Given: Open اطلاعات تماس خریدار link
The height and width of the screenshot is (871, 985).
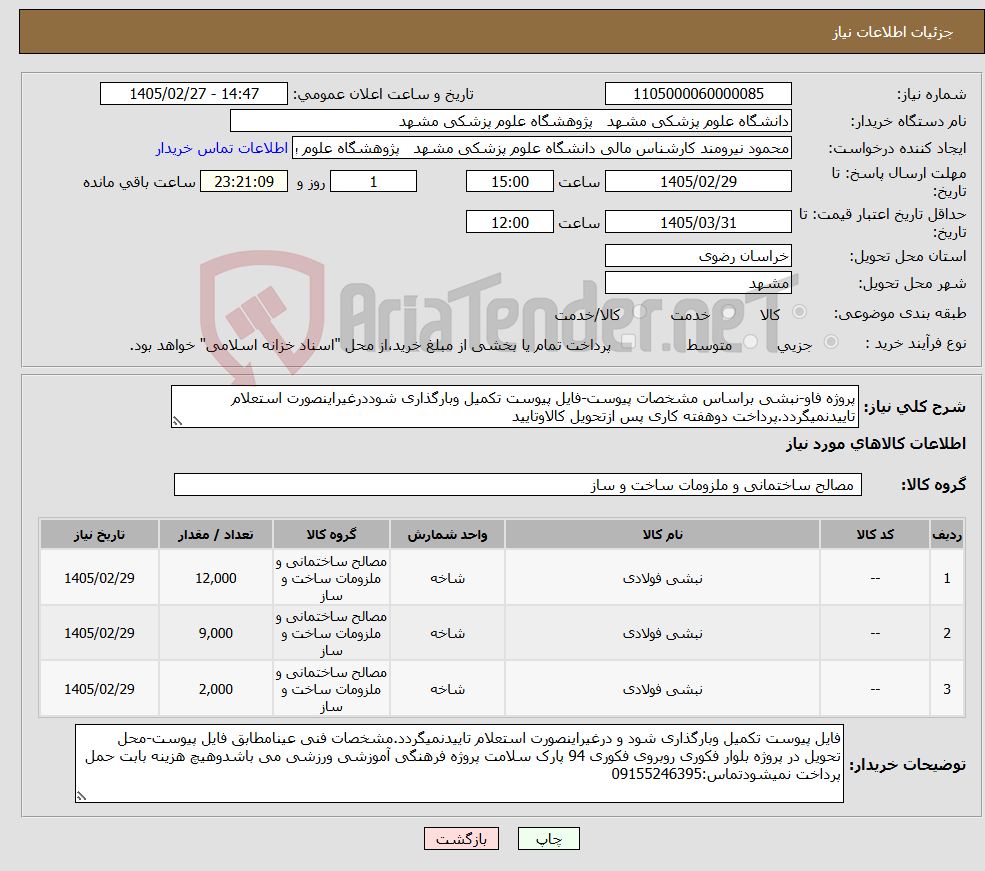Looking at the screenshot, I should click(222, 148).
